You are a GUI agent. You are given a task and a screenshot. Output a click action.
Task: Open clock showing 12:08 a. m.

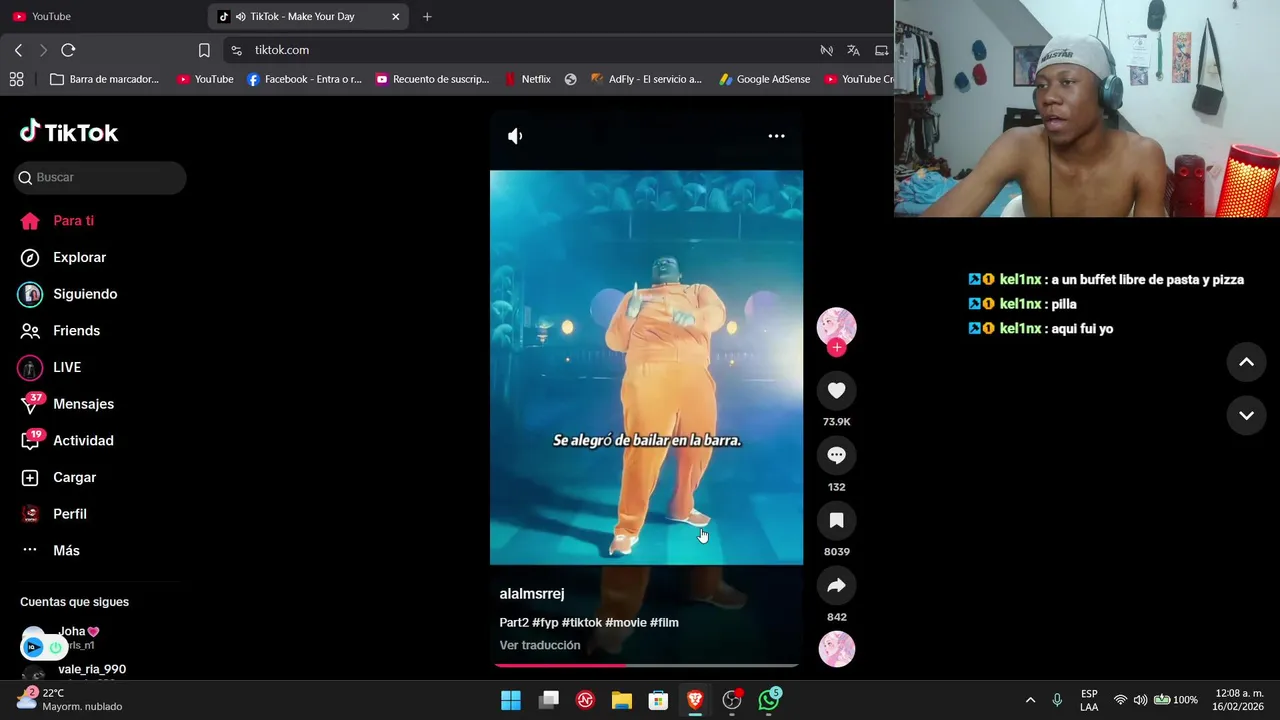(x=1239, y=700)
